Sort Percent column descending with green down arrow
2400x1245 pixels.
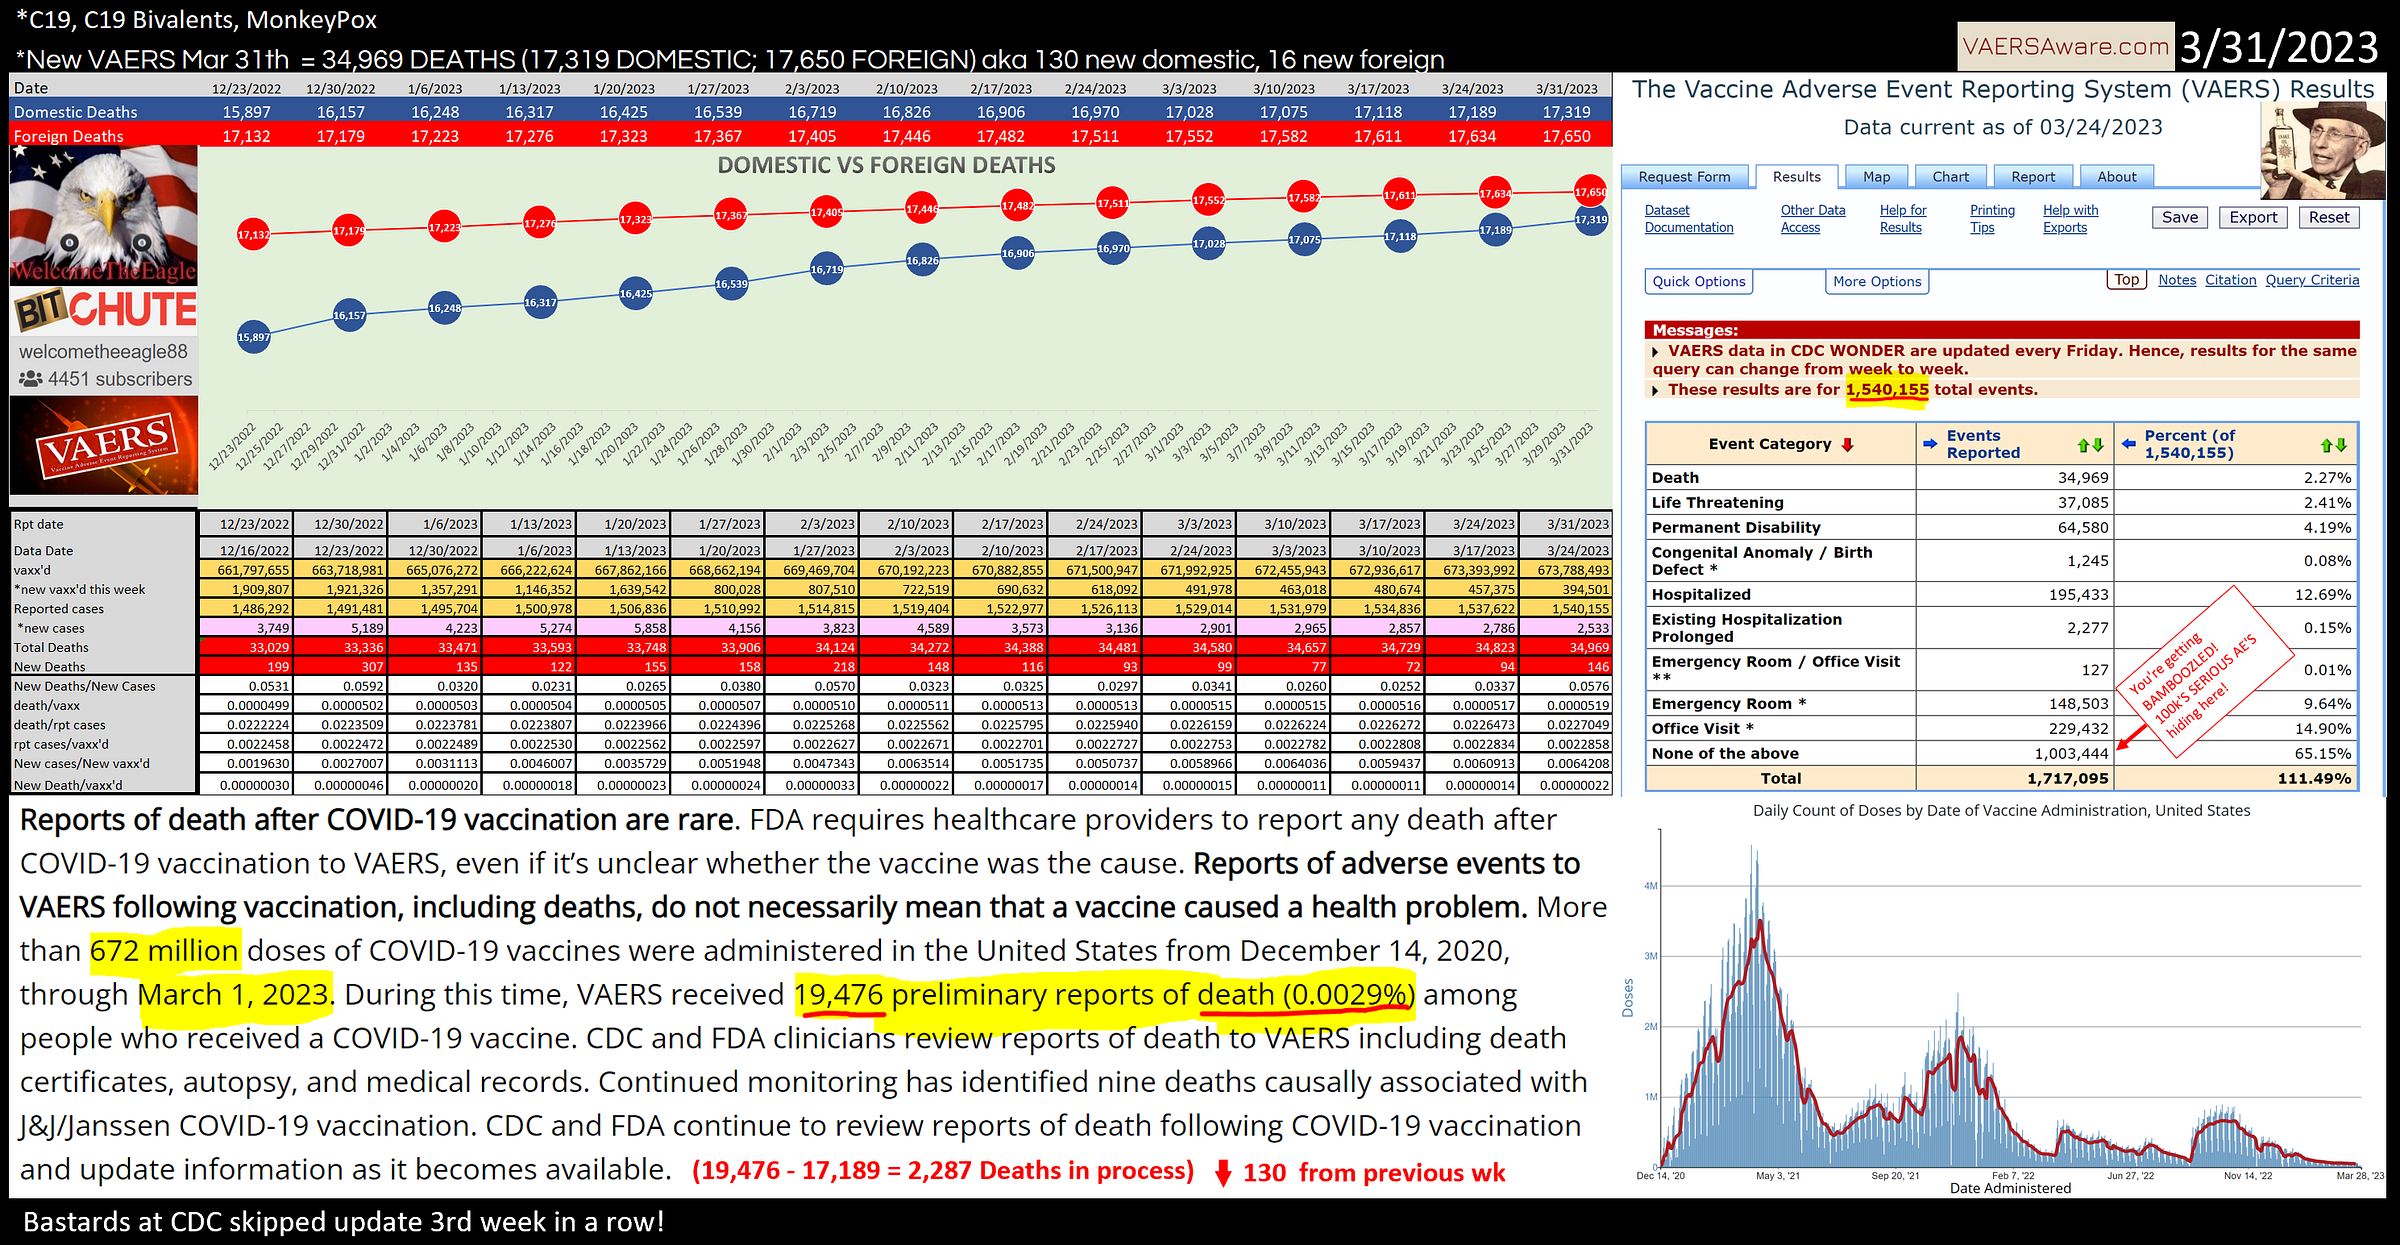[2341, 445]
